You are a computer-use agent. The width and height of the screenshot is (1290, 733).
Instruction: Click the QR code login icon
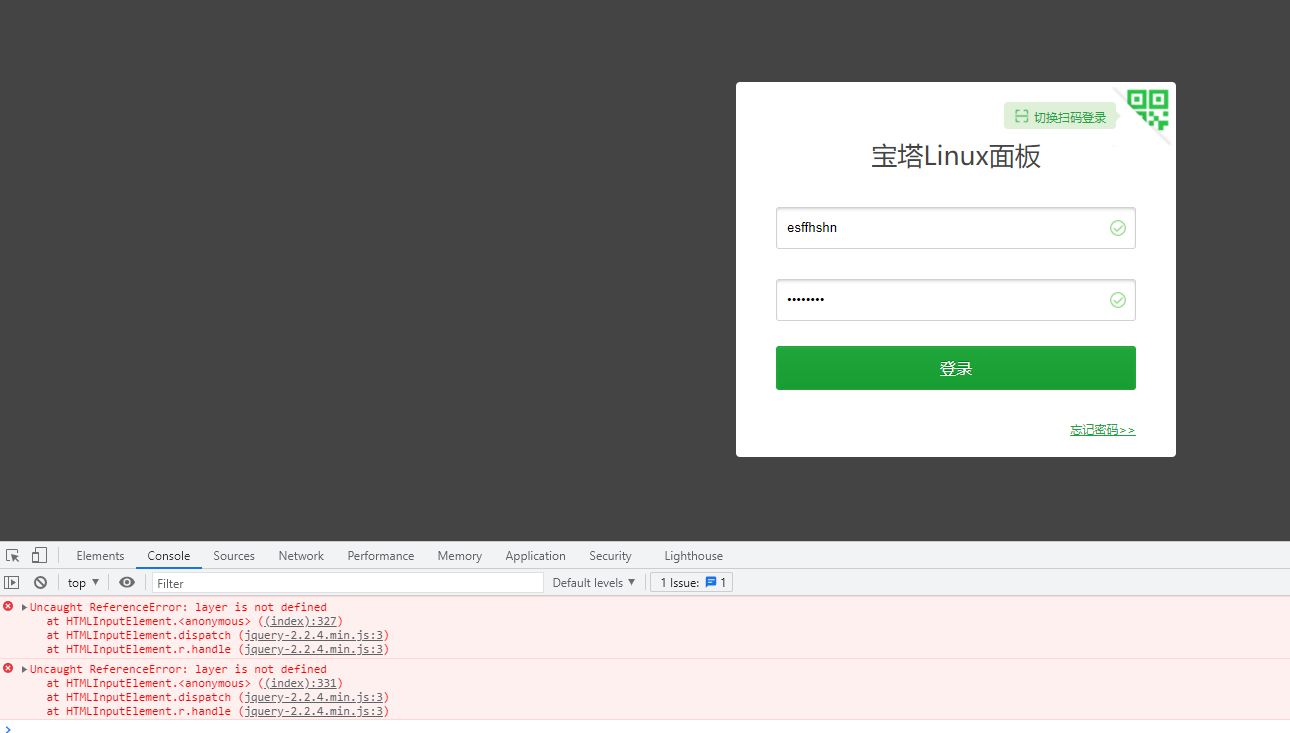[1148, 109]
